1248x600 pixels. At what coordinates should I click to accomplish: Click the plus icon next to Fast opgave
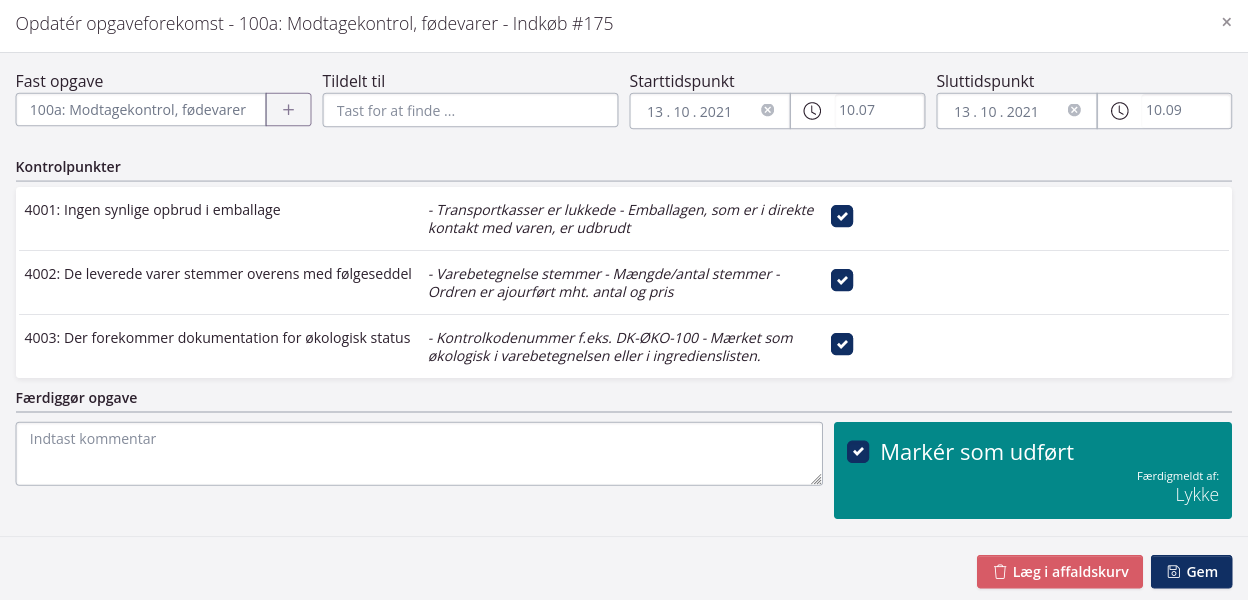click(x=288, y=109)
